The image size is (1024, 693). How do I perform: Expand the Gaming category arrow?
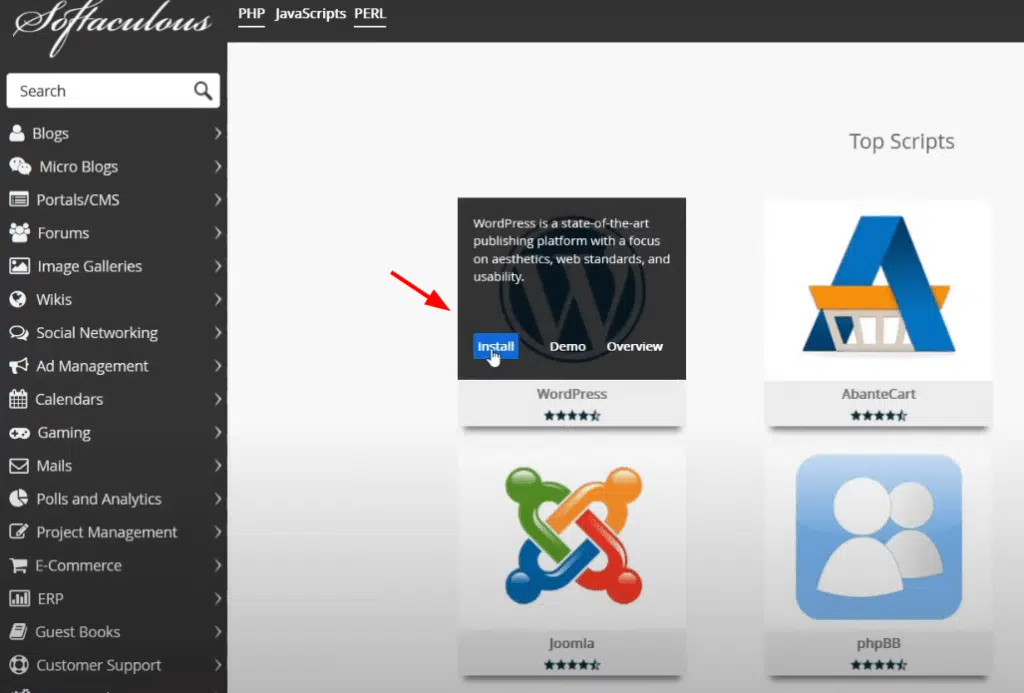coord(217,432)
